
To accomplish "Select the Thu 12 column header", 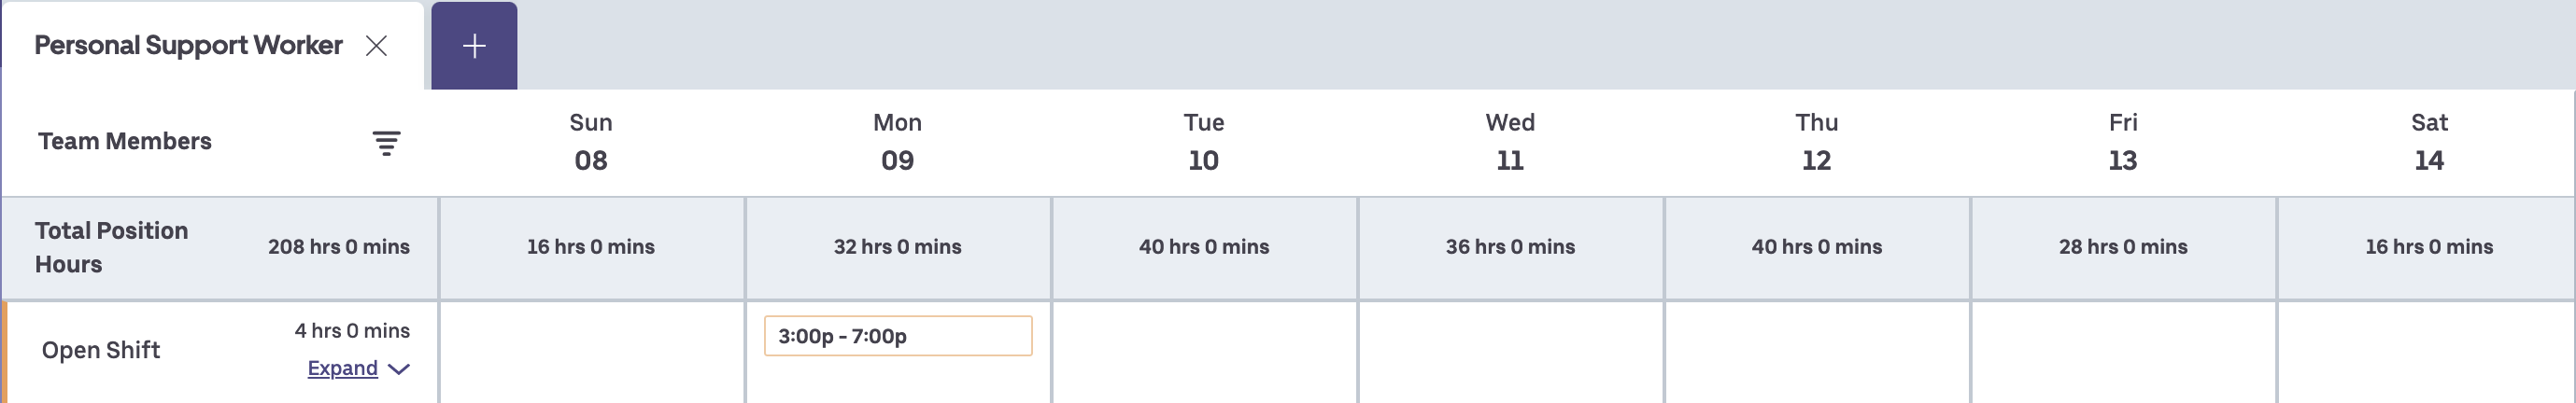I will (1816, 142).
